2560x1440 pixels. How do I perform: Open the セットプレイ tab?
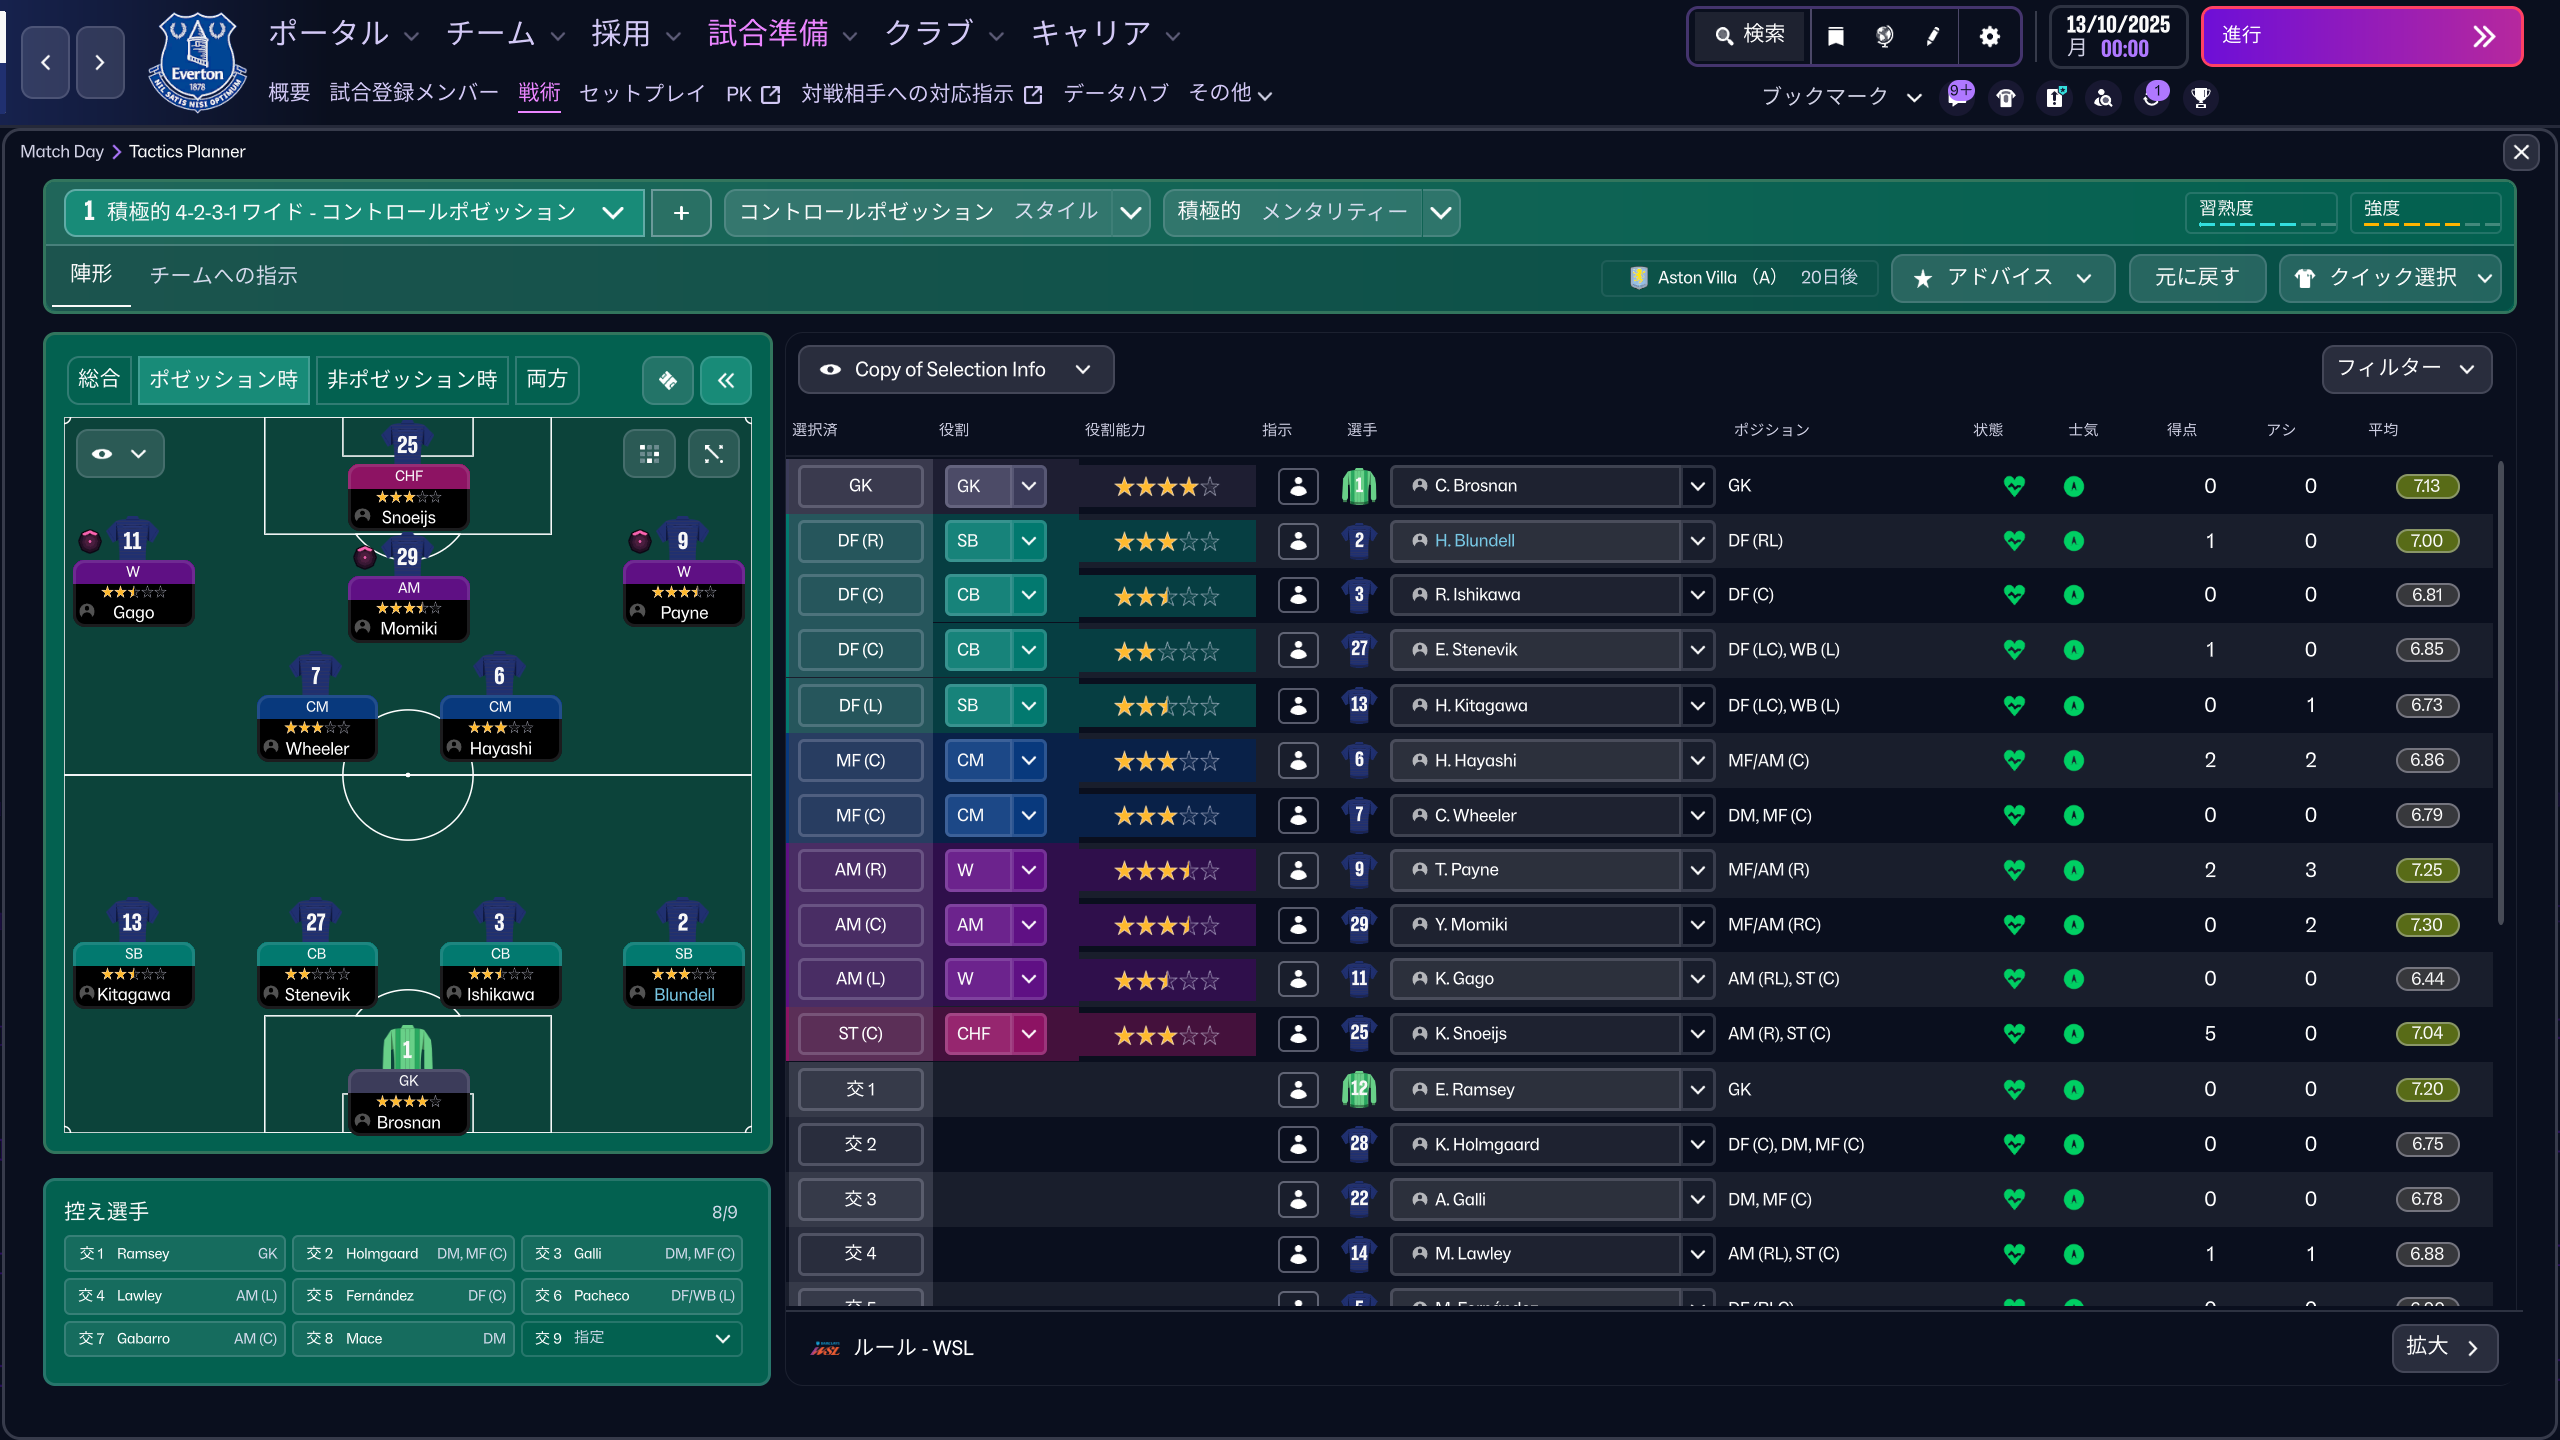642,94
